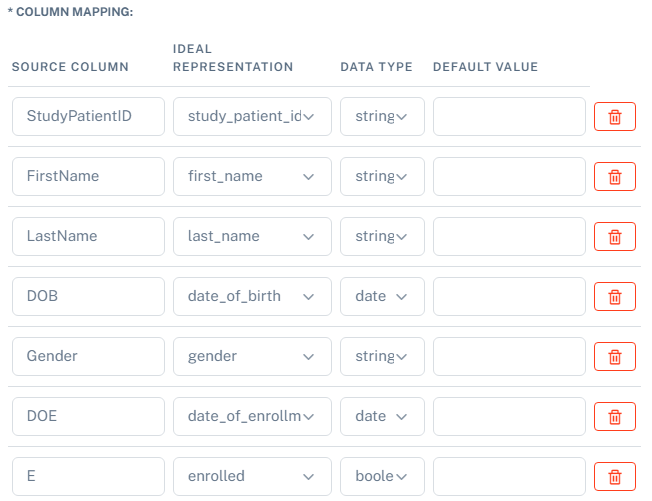652x501 pixels.
Task: Delete the Gender mapping row
Action: (615, 356)
